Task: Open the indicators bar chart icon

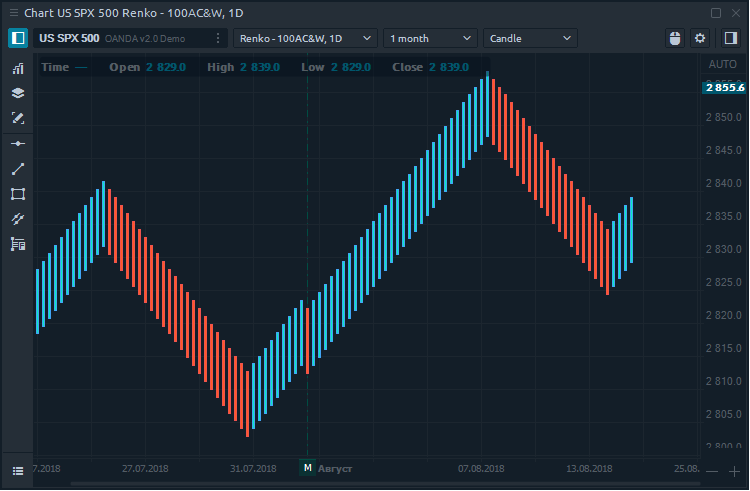Action: (x=18, y=69)
